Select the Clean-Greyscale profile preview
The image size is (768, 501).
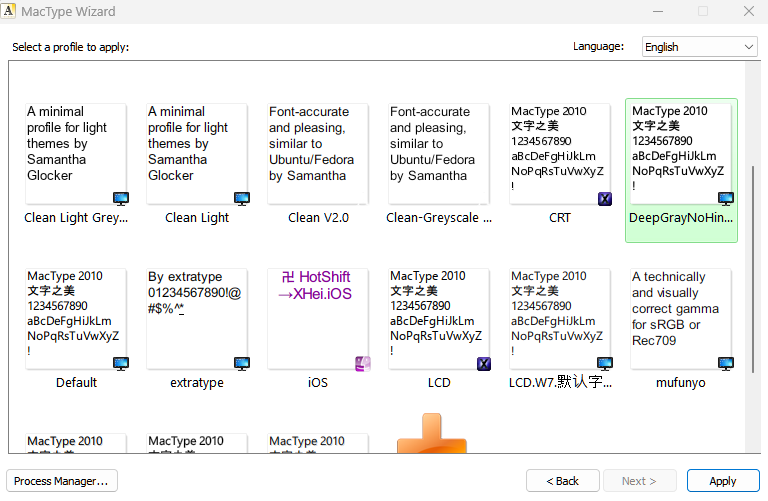click(439, 154)
